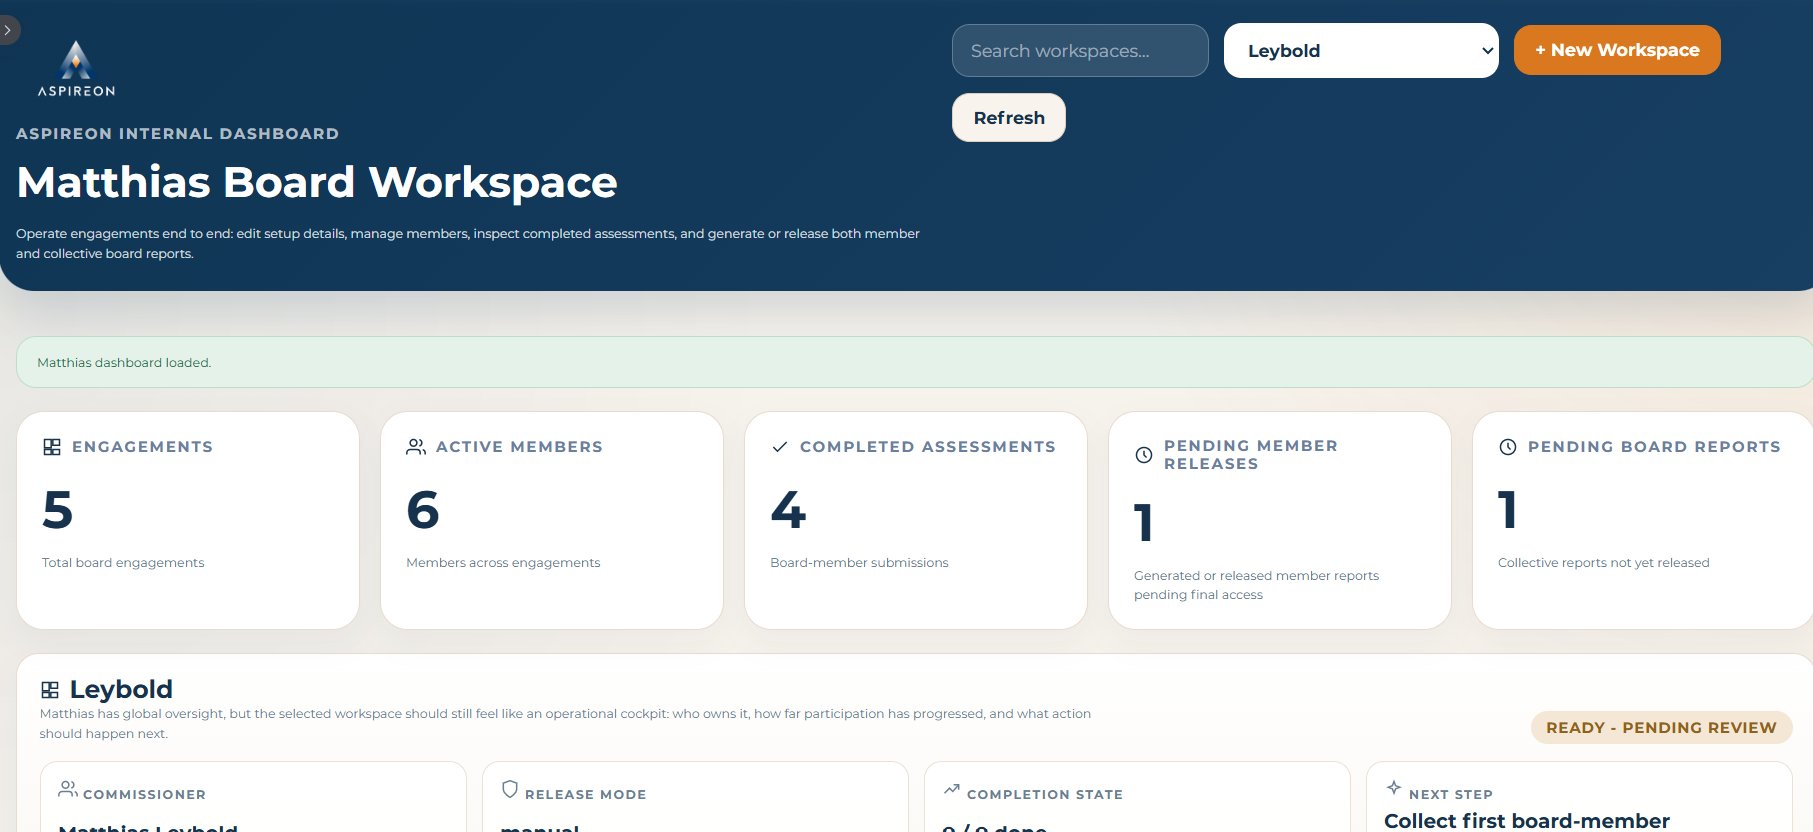Viewport: 1813px width, 832px height.
Task: Click the 'Release Mode' label
Action: coord(585,795)
